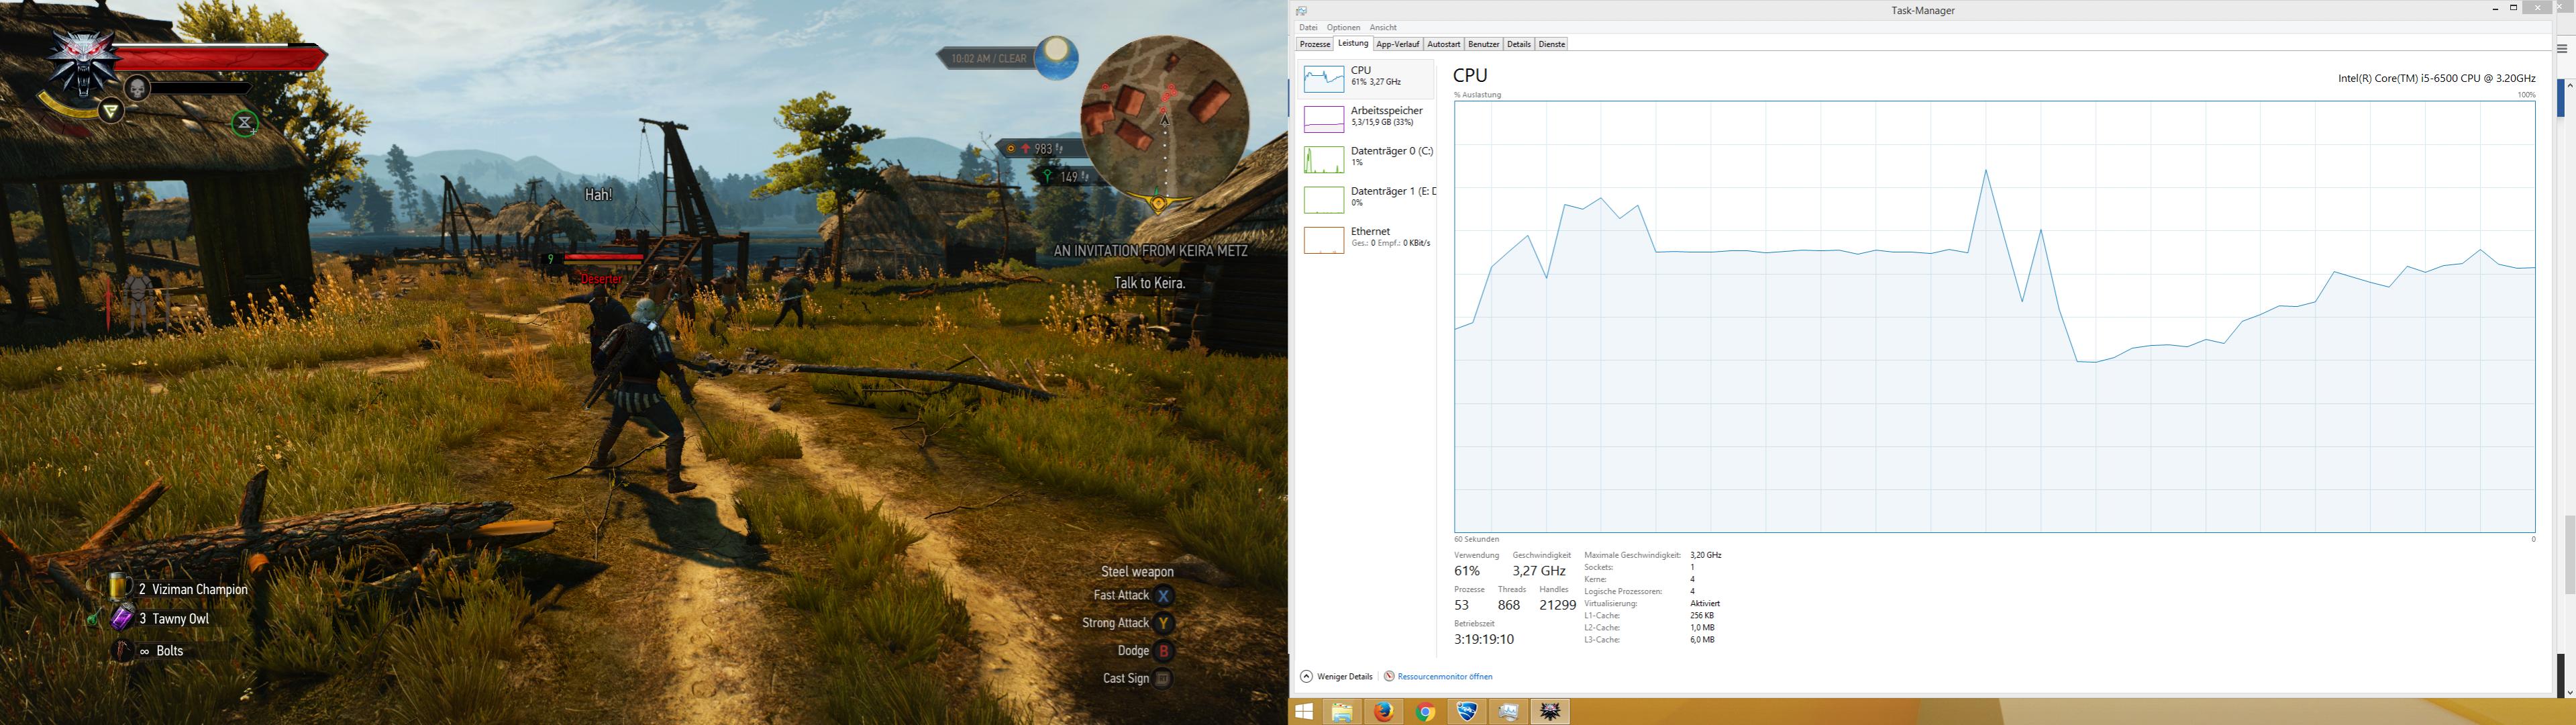
Task: Open File Explorer from taskbar
Action: pos(1342,712)
